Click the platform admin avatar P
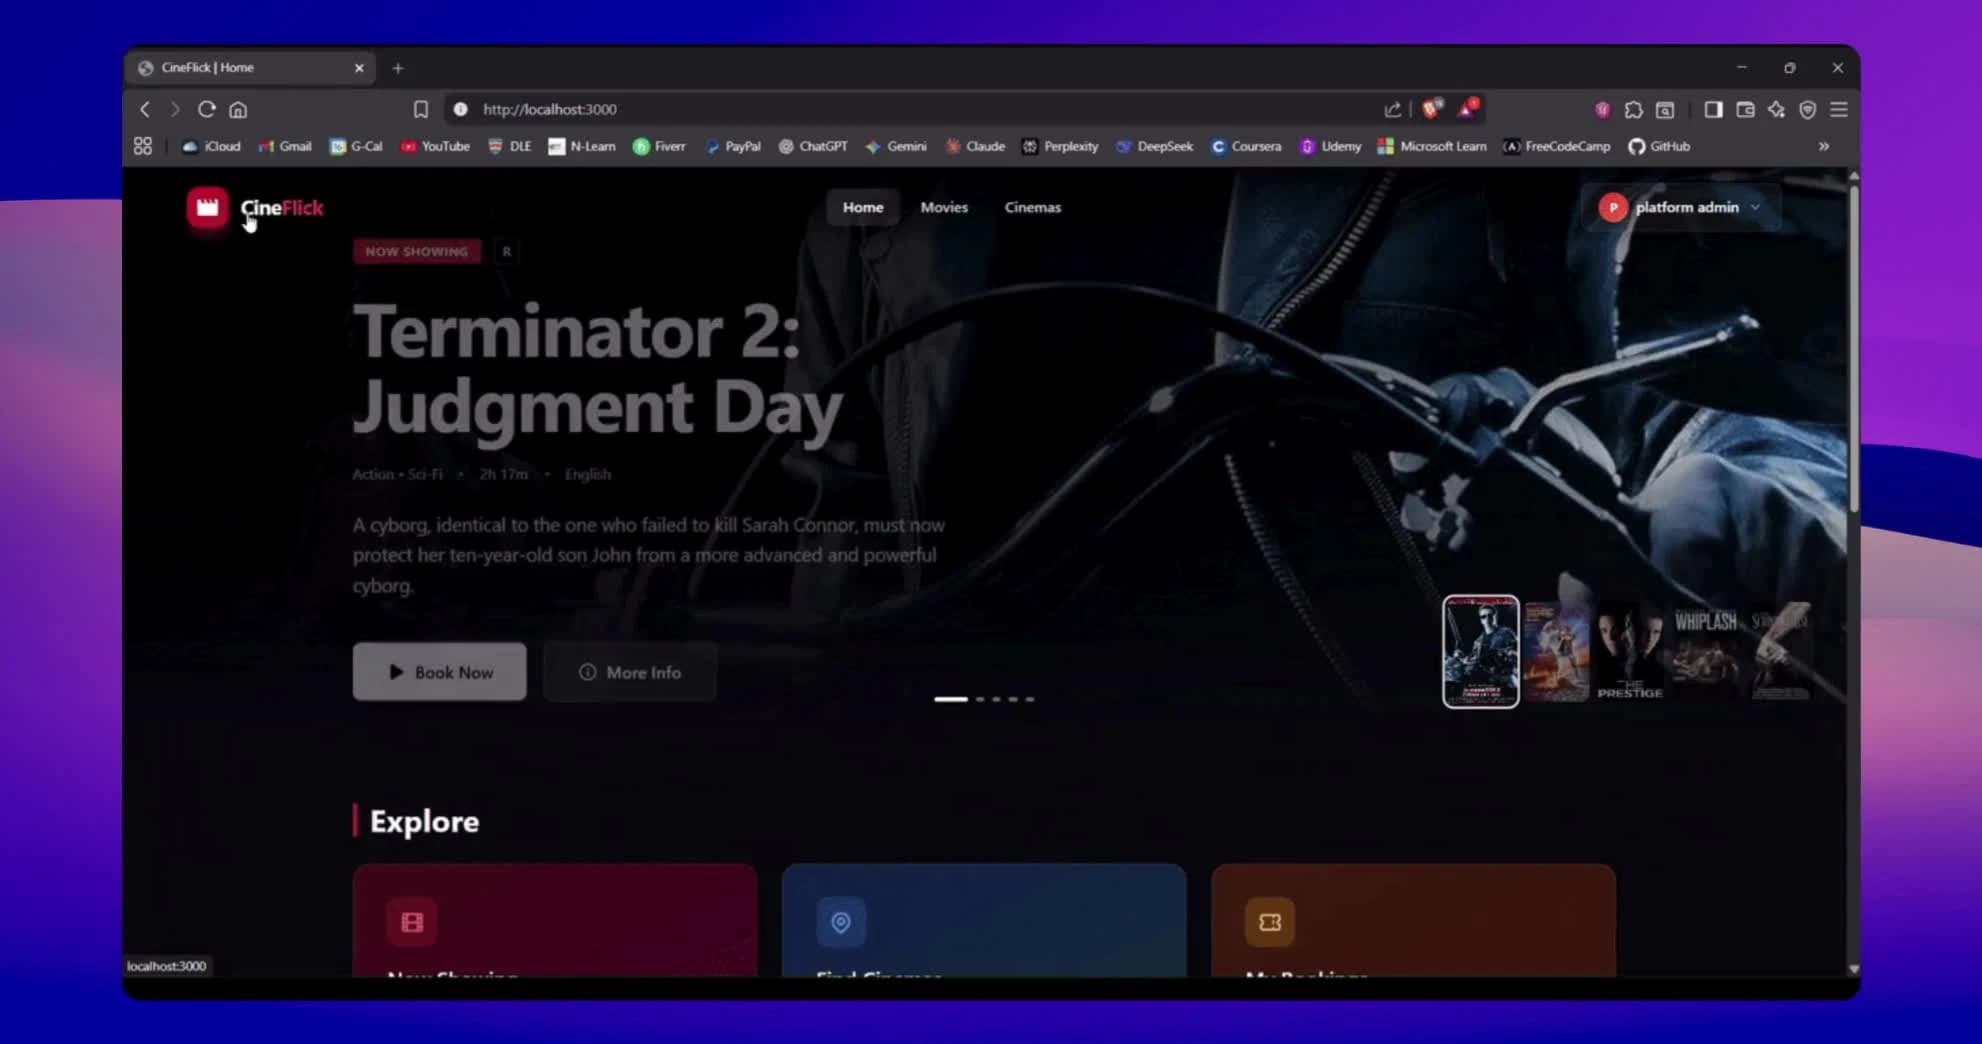1982x1044 pixels. (x=1612, y=207)
